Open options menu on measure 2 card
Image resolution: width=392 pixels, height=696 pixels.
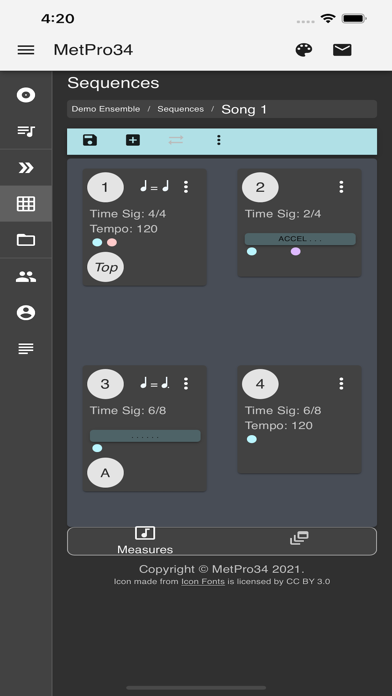pos(341,187)
